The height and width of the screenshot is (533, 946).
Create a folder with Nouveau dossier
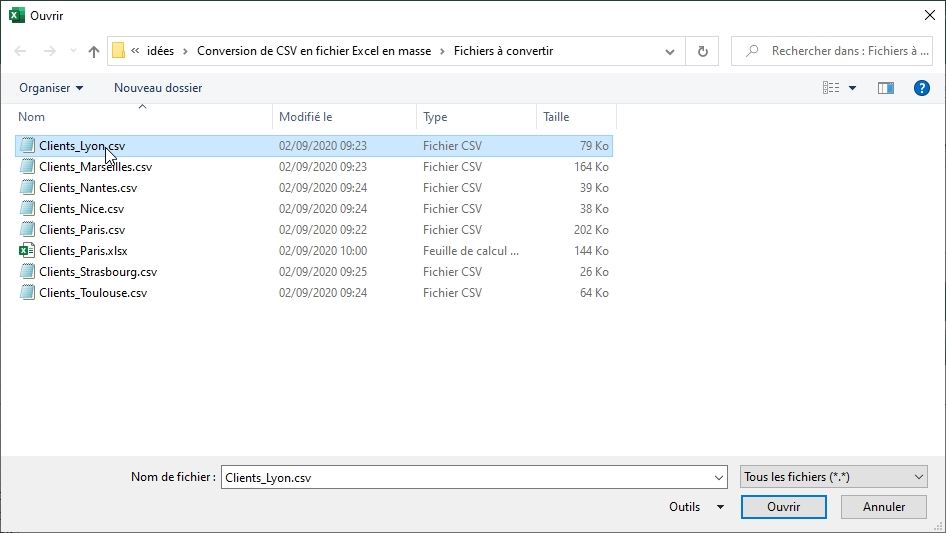tap(158, 88)
